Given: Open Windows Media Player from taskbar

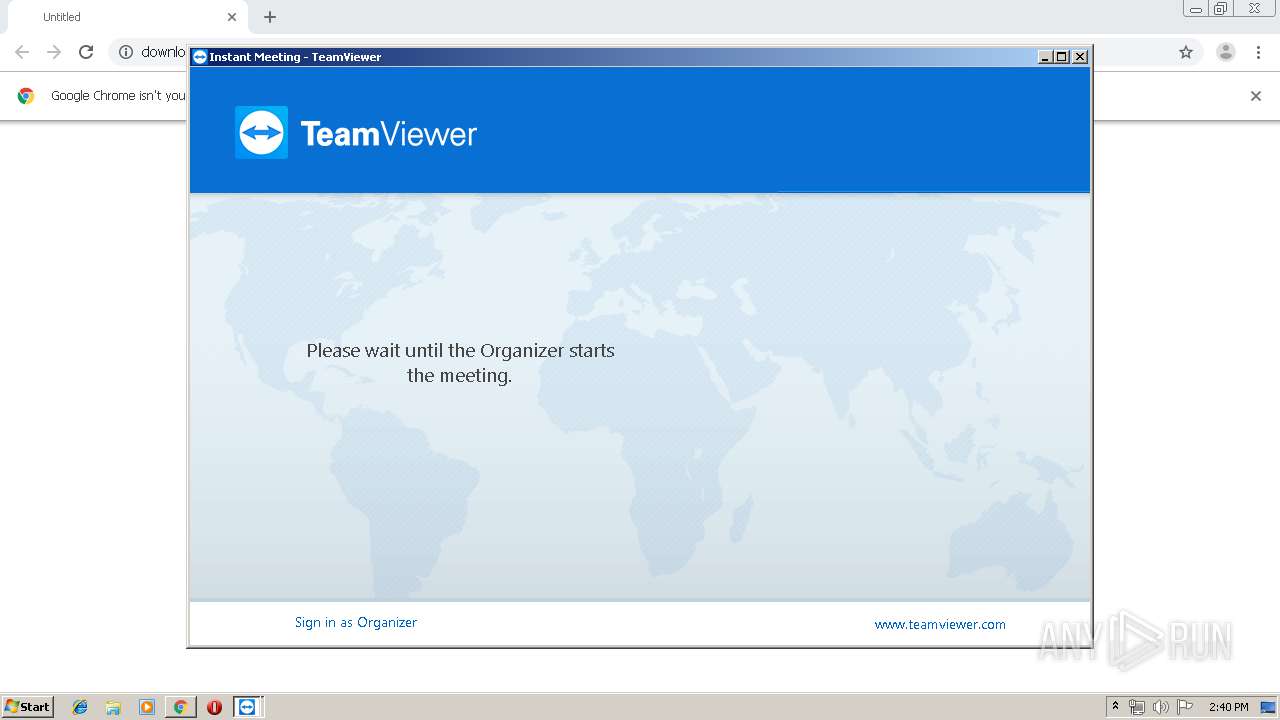Looking at the screenshot, I should [147, 707].
